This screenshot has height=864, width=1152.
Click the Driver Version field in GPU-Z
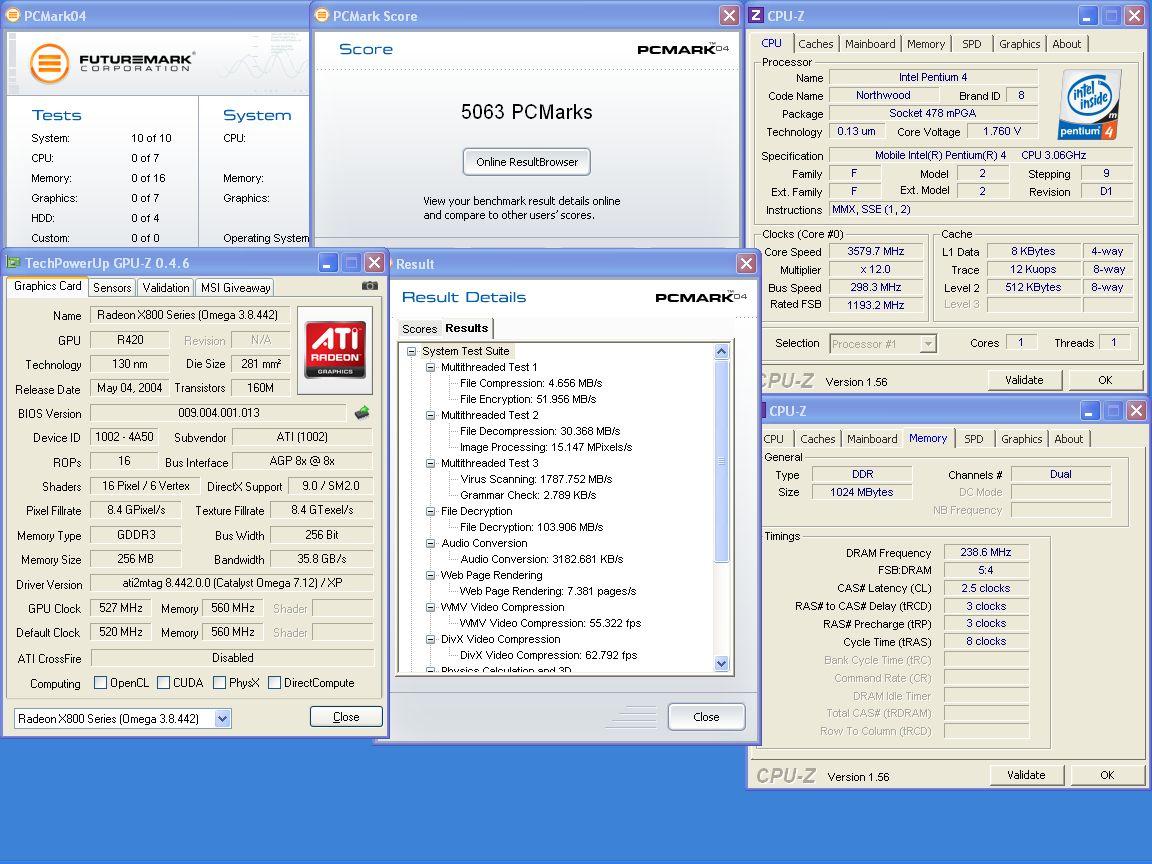pyautogui.click(x=231, y=583)
